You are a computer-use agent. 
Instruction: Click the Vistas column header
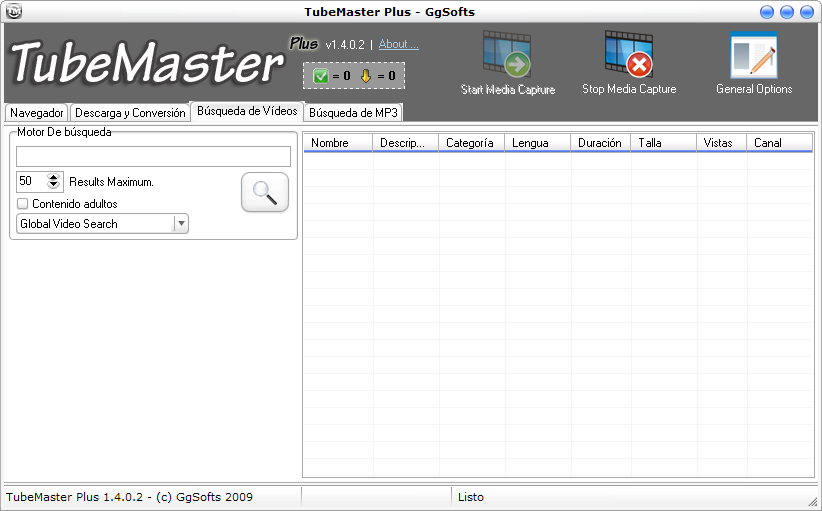[718, 143]
